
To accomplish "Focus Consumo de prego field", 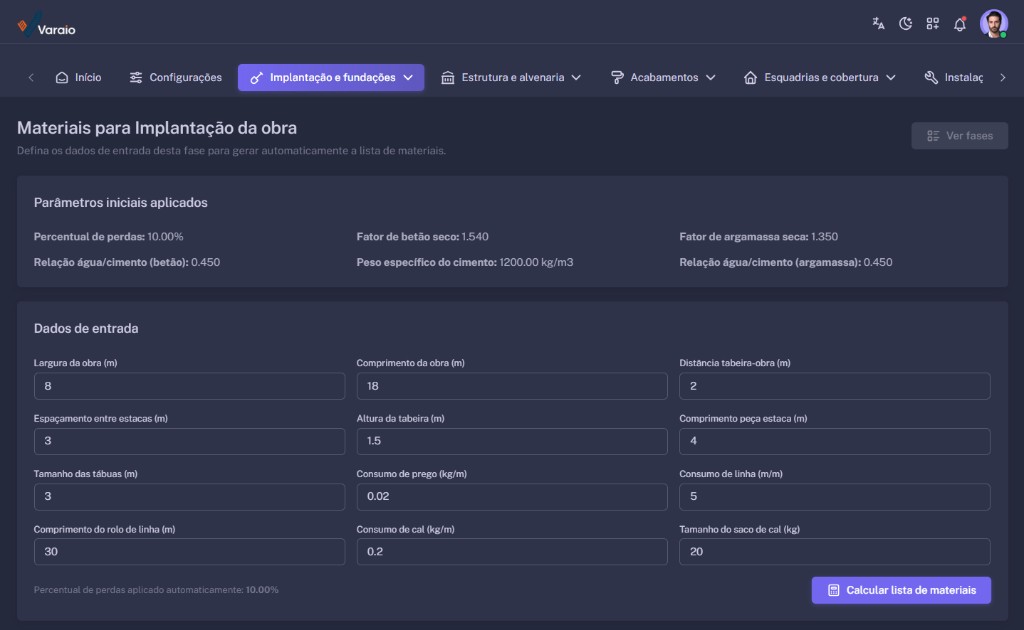I will (512, 497).
